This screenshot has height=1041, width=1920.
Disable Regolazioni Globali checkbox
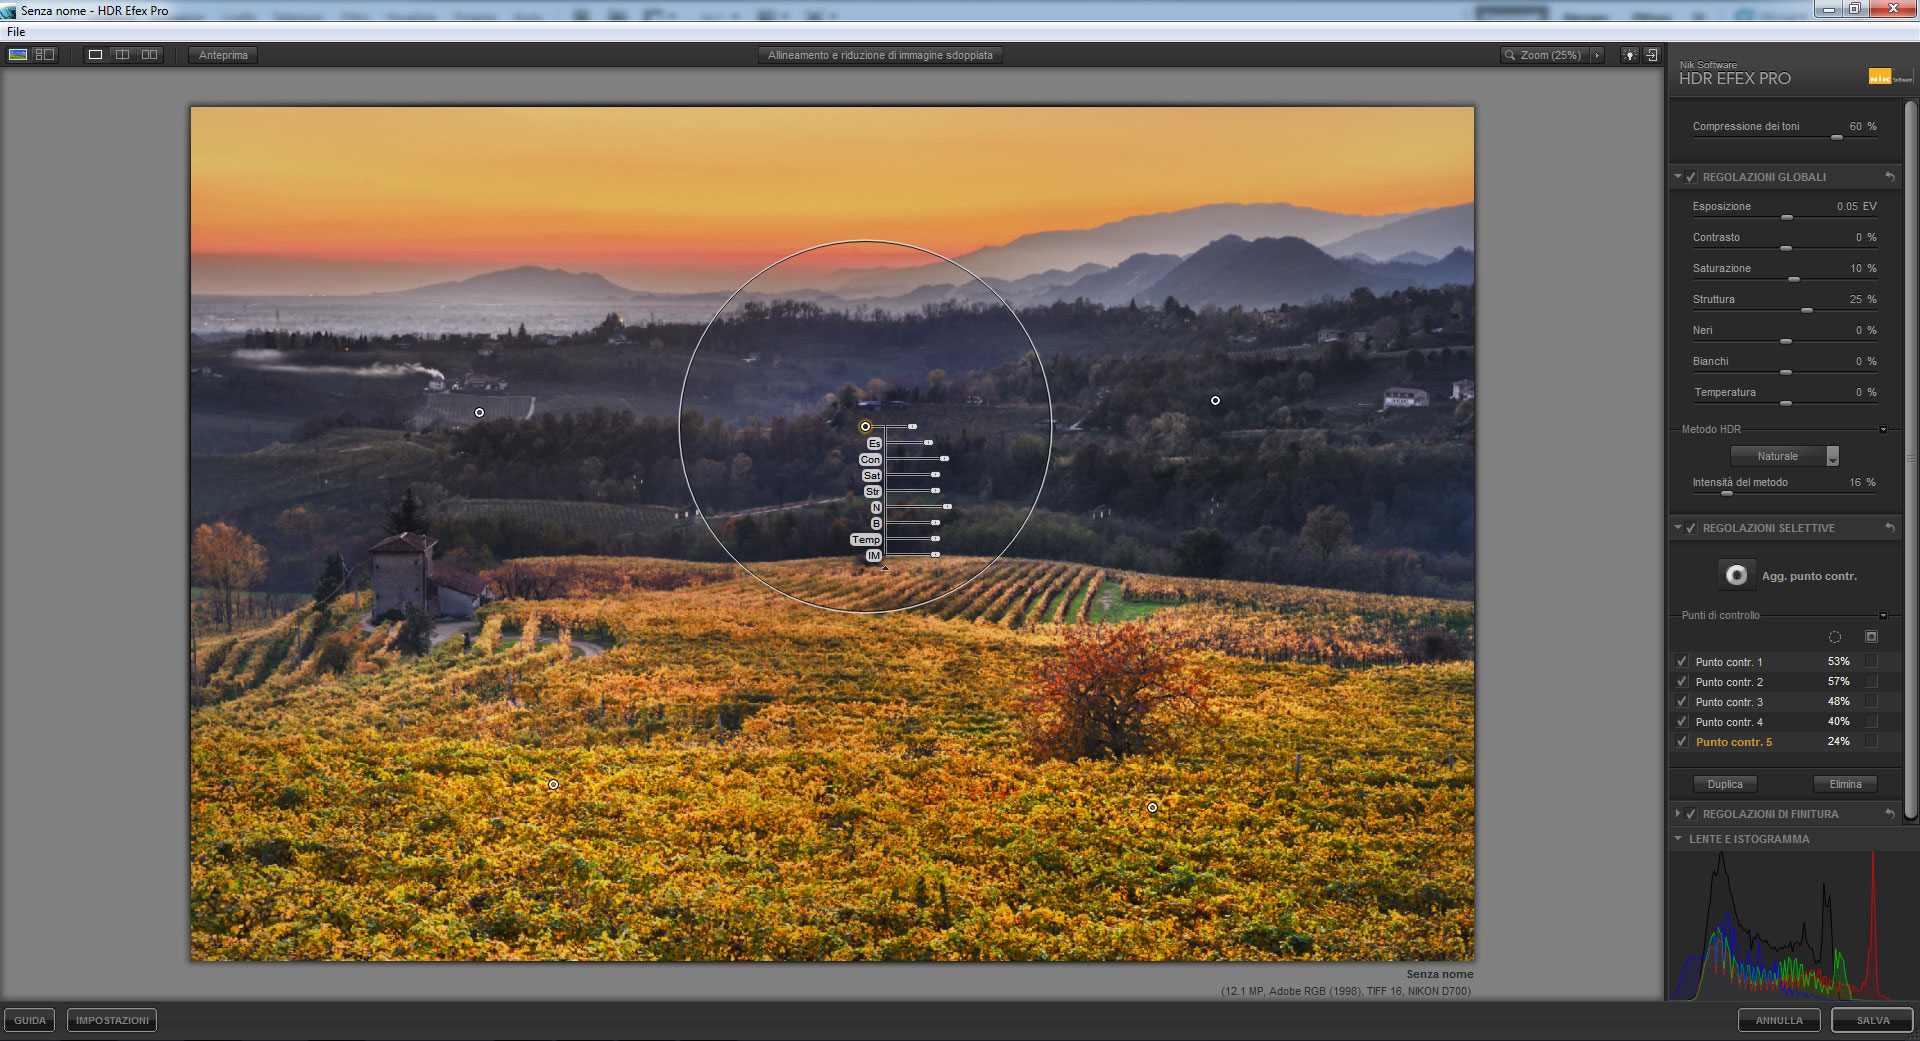1691,177
